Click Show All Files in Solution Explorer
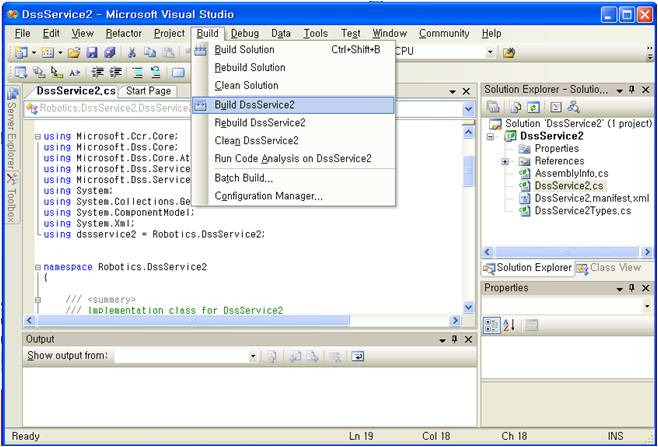Viewport: 658px width, 447px height. [x=515, y=107]
